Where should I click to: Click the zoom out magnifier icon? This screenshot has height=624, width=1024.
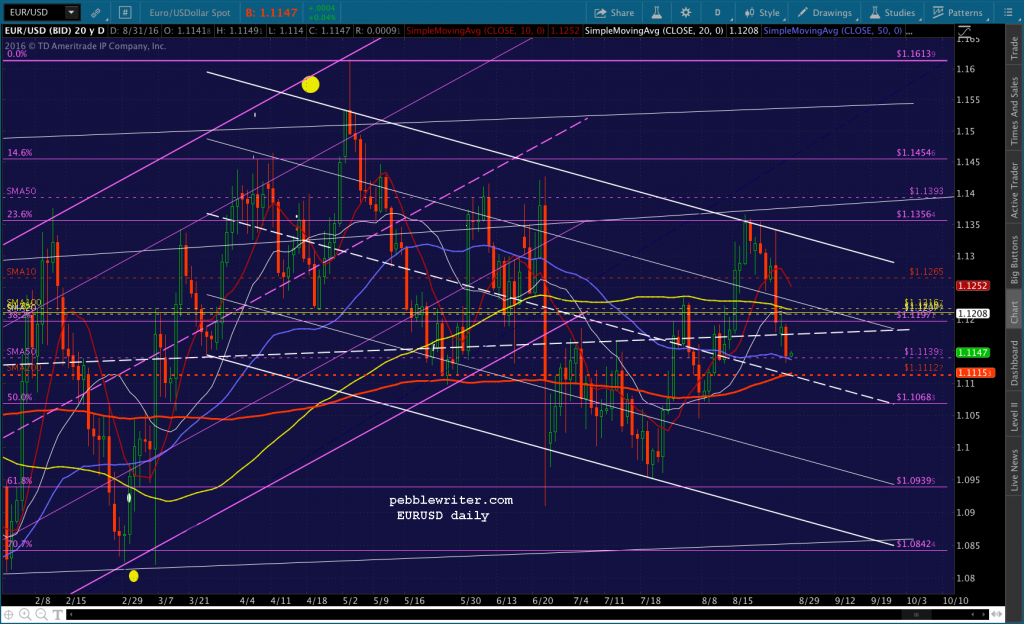point(41,614)
